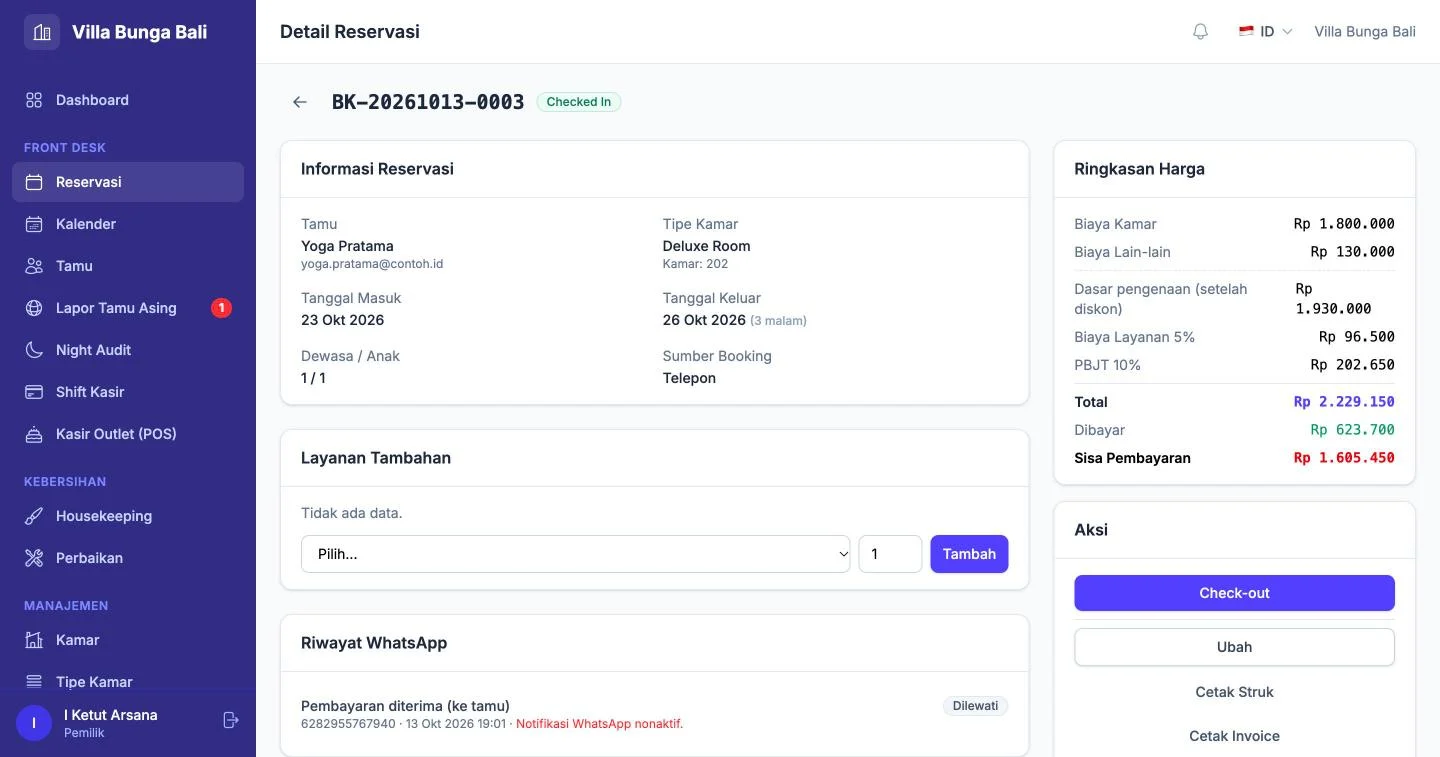Click the Dilewati status badge
Screen dimensions: 1440x757
pyautogui.click(x=975, y=706)
